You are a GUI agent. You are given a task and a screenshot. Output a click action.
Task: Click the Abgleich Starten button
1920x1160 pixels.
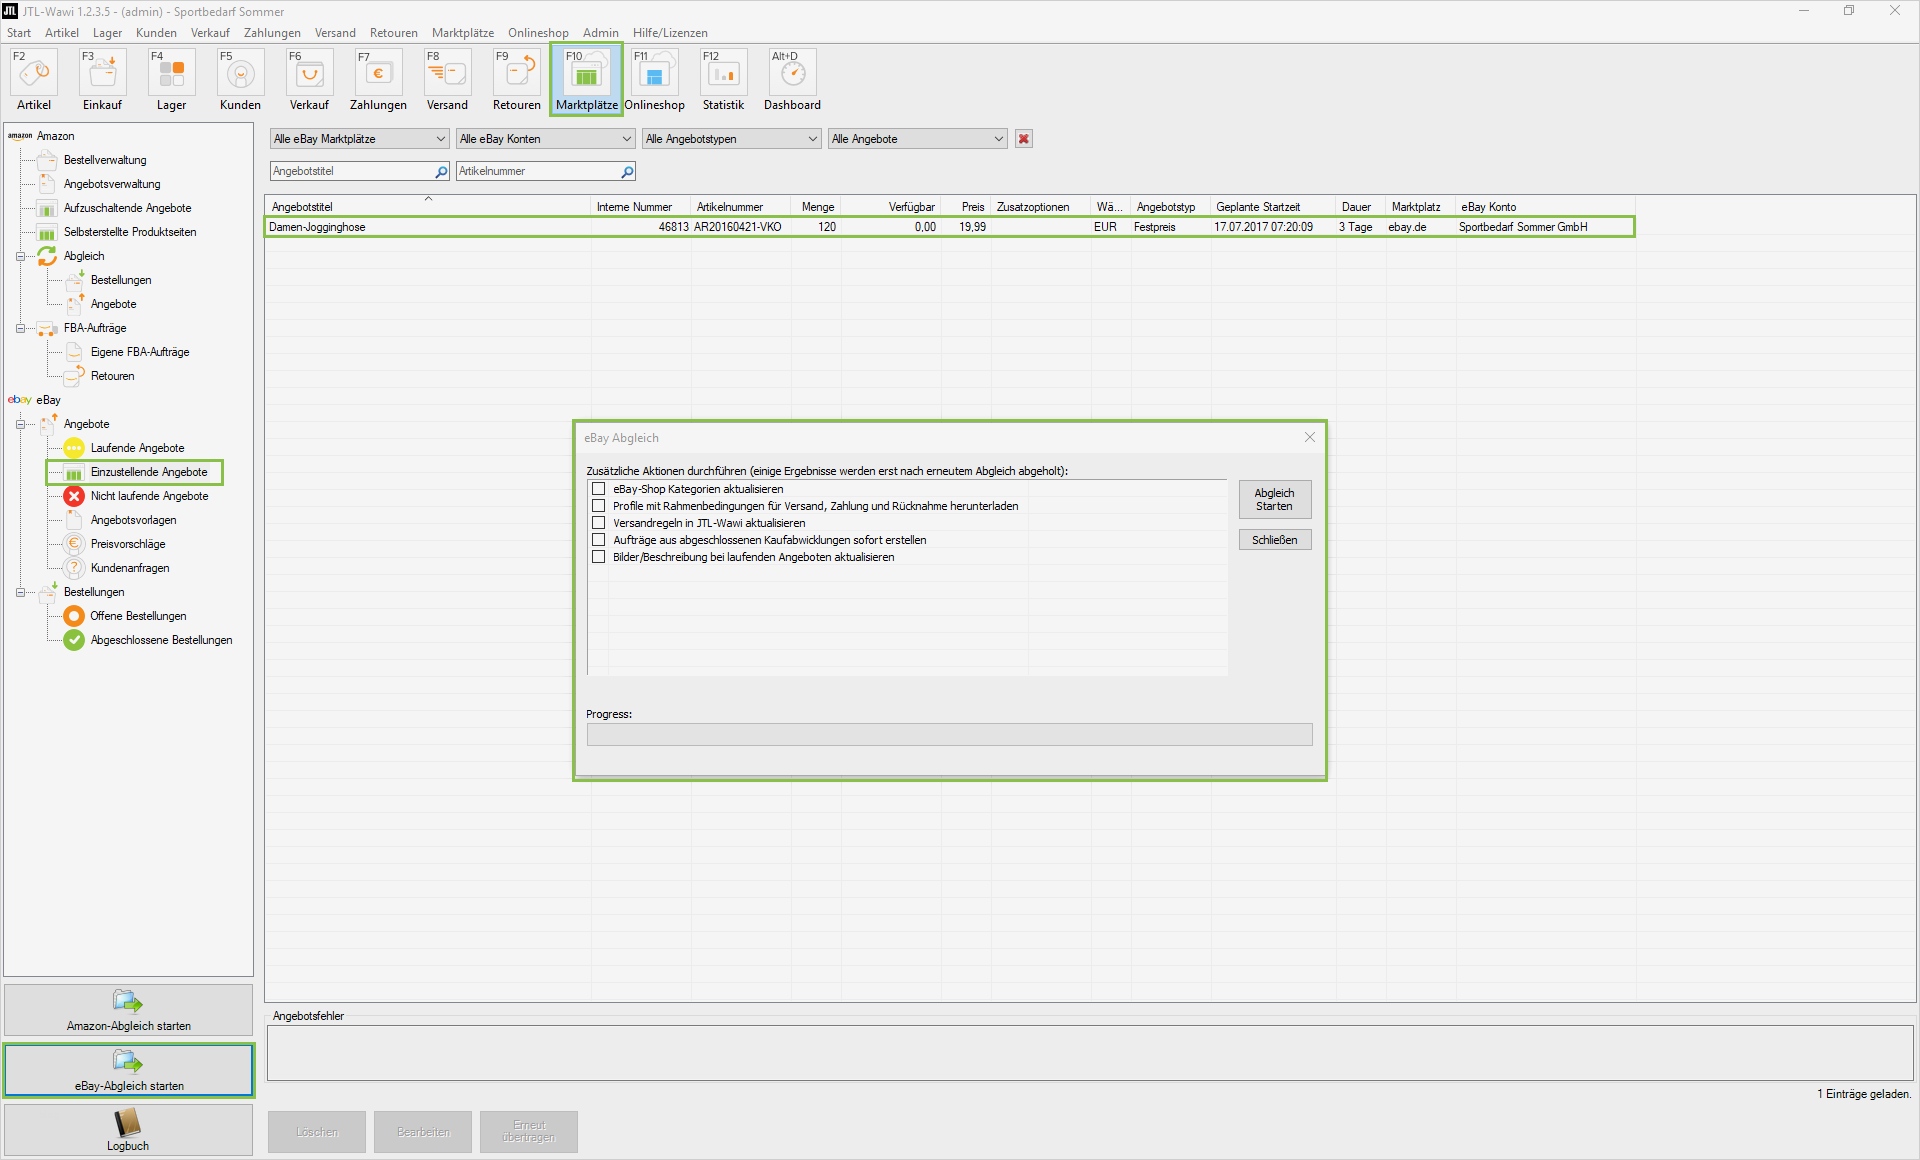pyautogui.click(x=1274, y=499)
